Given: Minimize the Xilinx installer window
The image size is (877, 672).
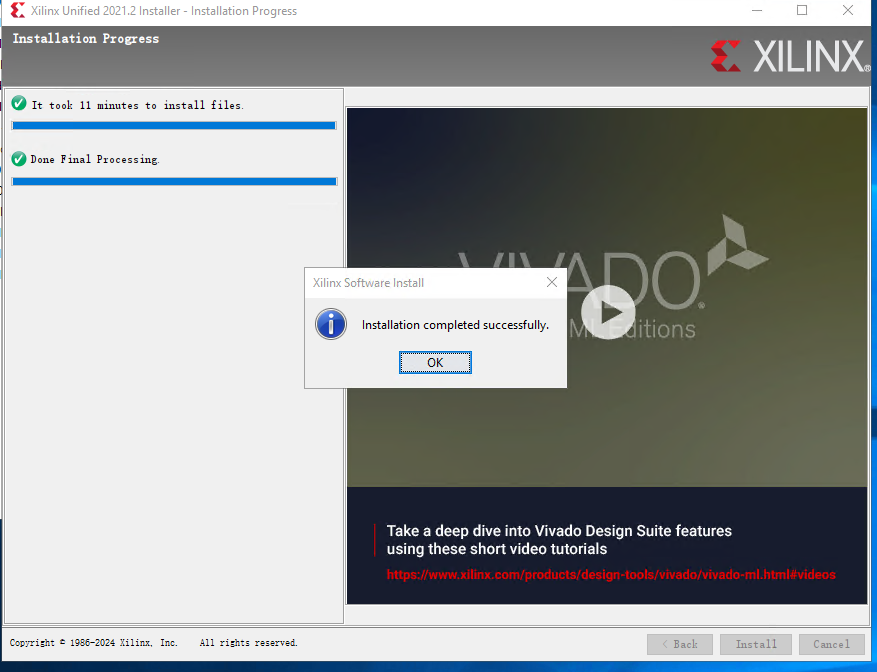Looking at the screenshot, I should click(x=757, y=10).
